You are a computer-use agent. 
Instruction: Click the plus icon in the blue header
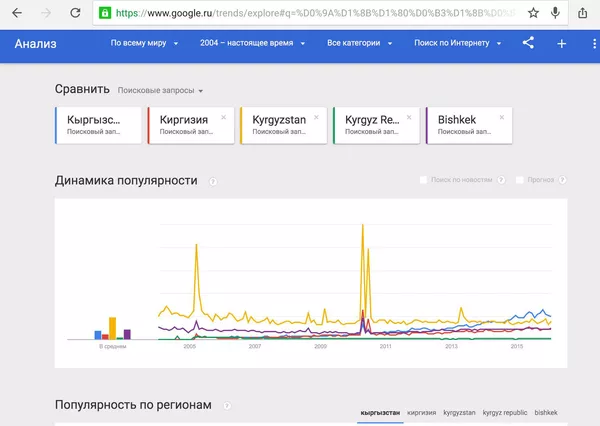point(561,44)
